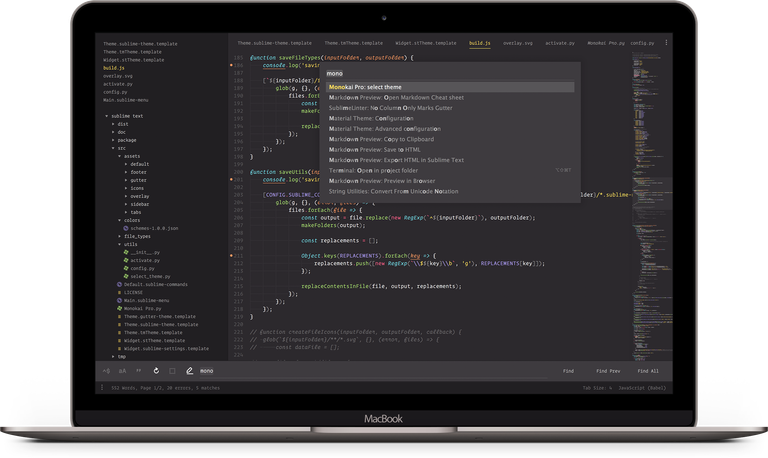
Task: Click JSON icon beside schemes-1.0.0.json
Action: [126, 228]
